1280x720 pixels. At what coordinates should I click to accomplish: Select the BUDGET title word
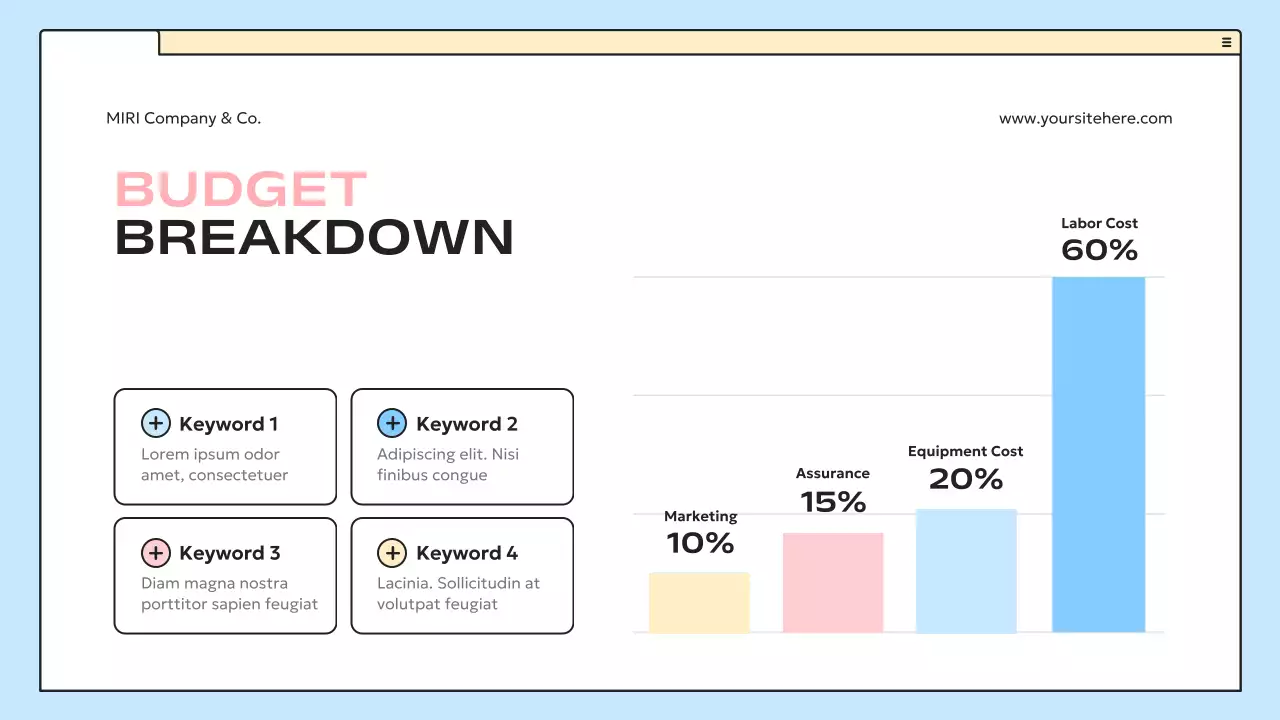[x=241, y=190]
